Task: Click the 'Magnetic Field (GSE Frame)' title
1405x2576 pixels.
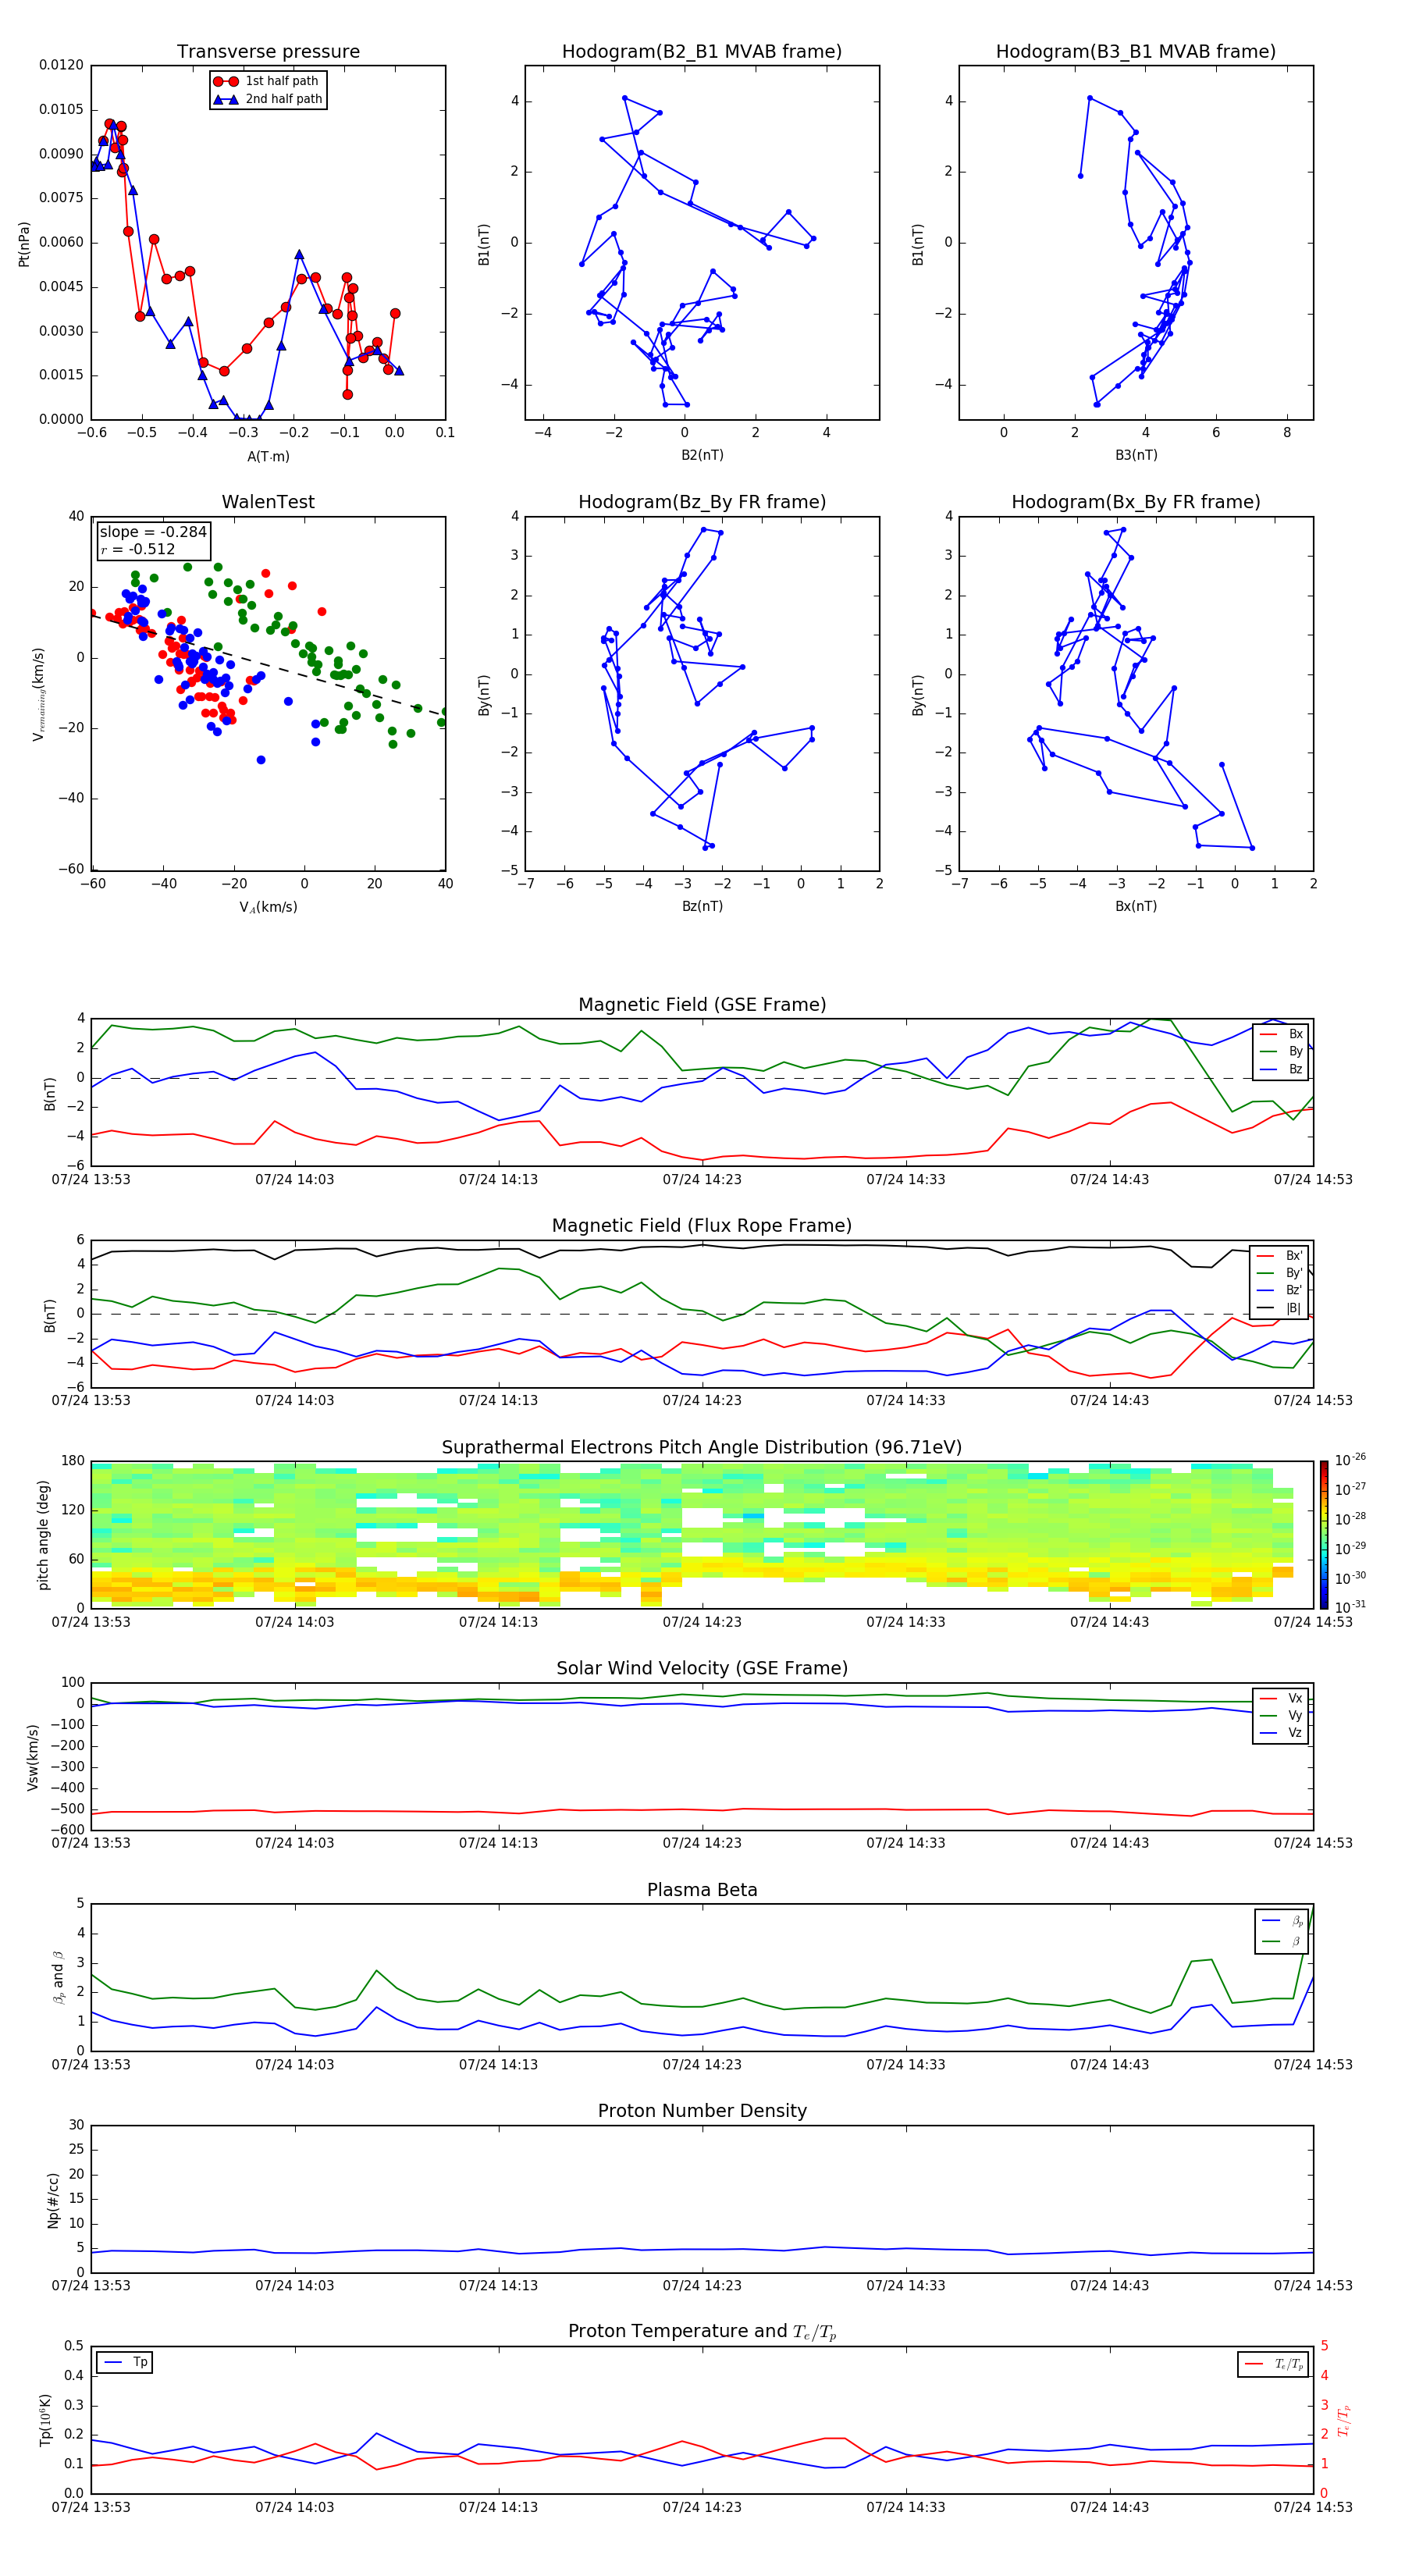Action: pyautogui.click(x=702, y=1005)
